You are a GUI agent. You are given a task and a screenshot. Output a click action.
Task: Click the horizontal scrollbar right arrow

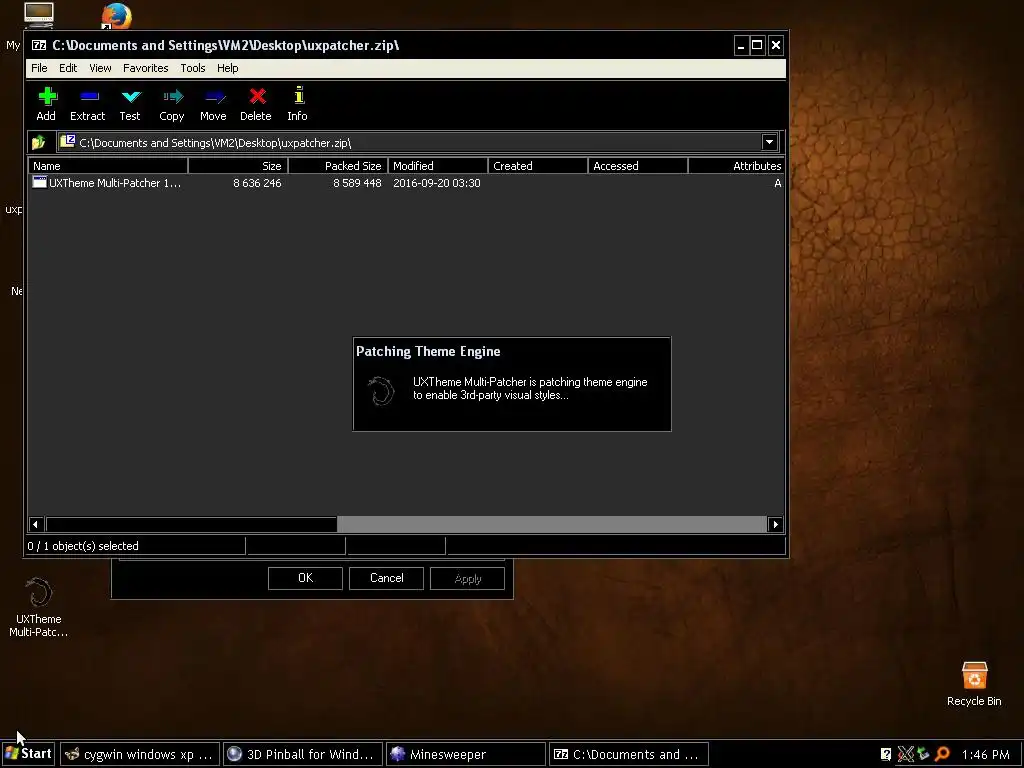pyautogui.click(x=775, y=524)
